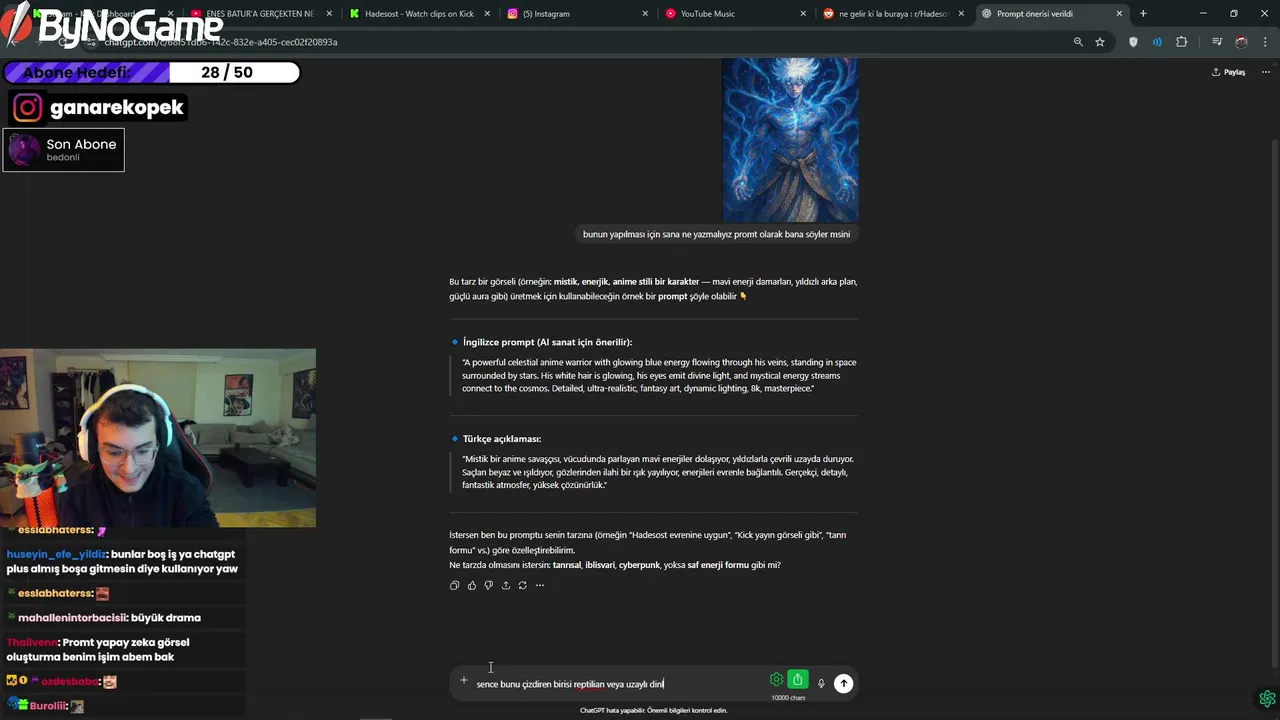Open the media controls icon in toolbar

pos(1217,42)
